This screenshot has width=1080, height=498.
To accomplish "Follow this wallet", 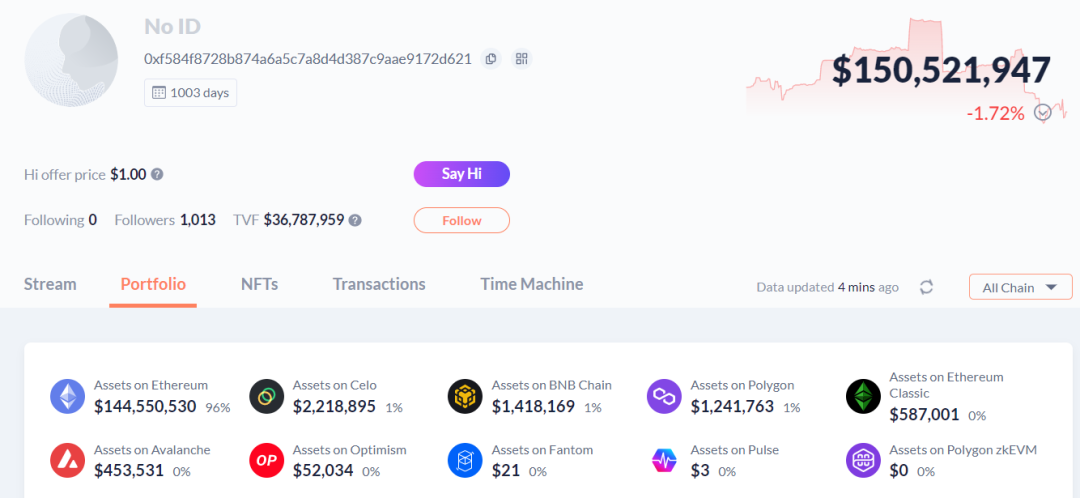I will point(461,220).
